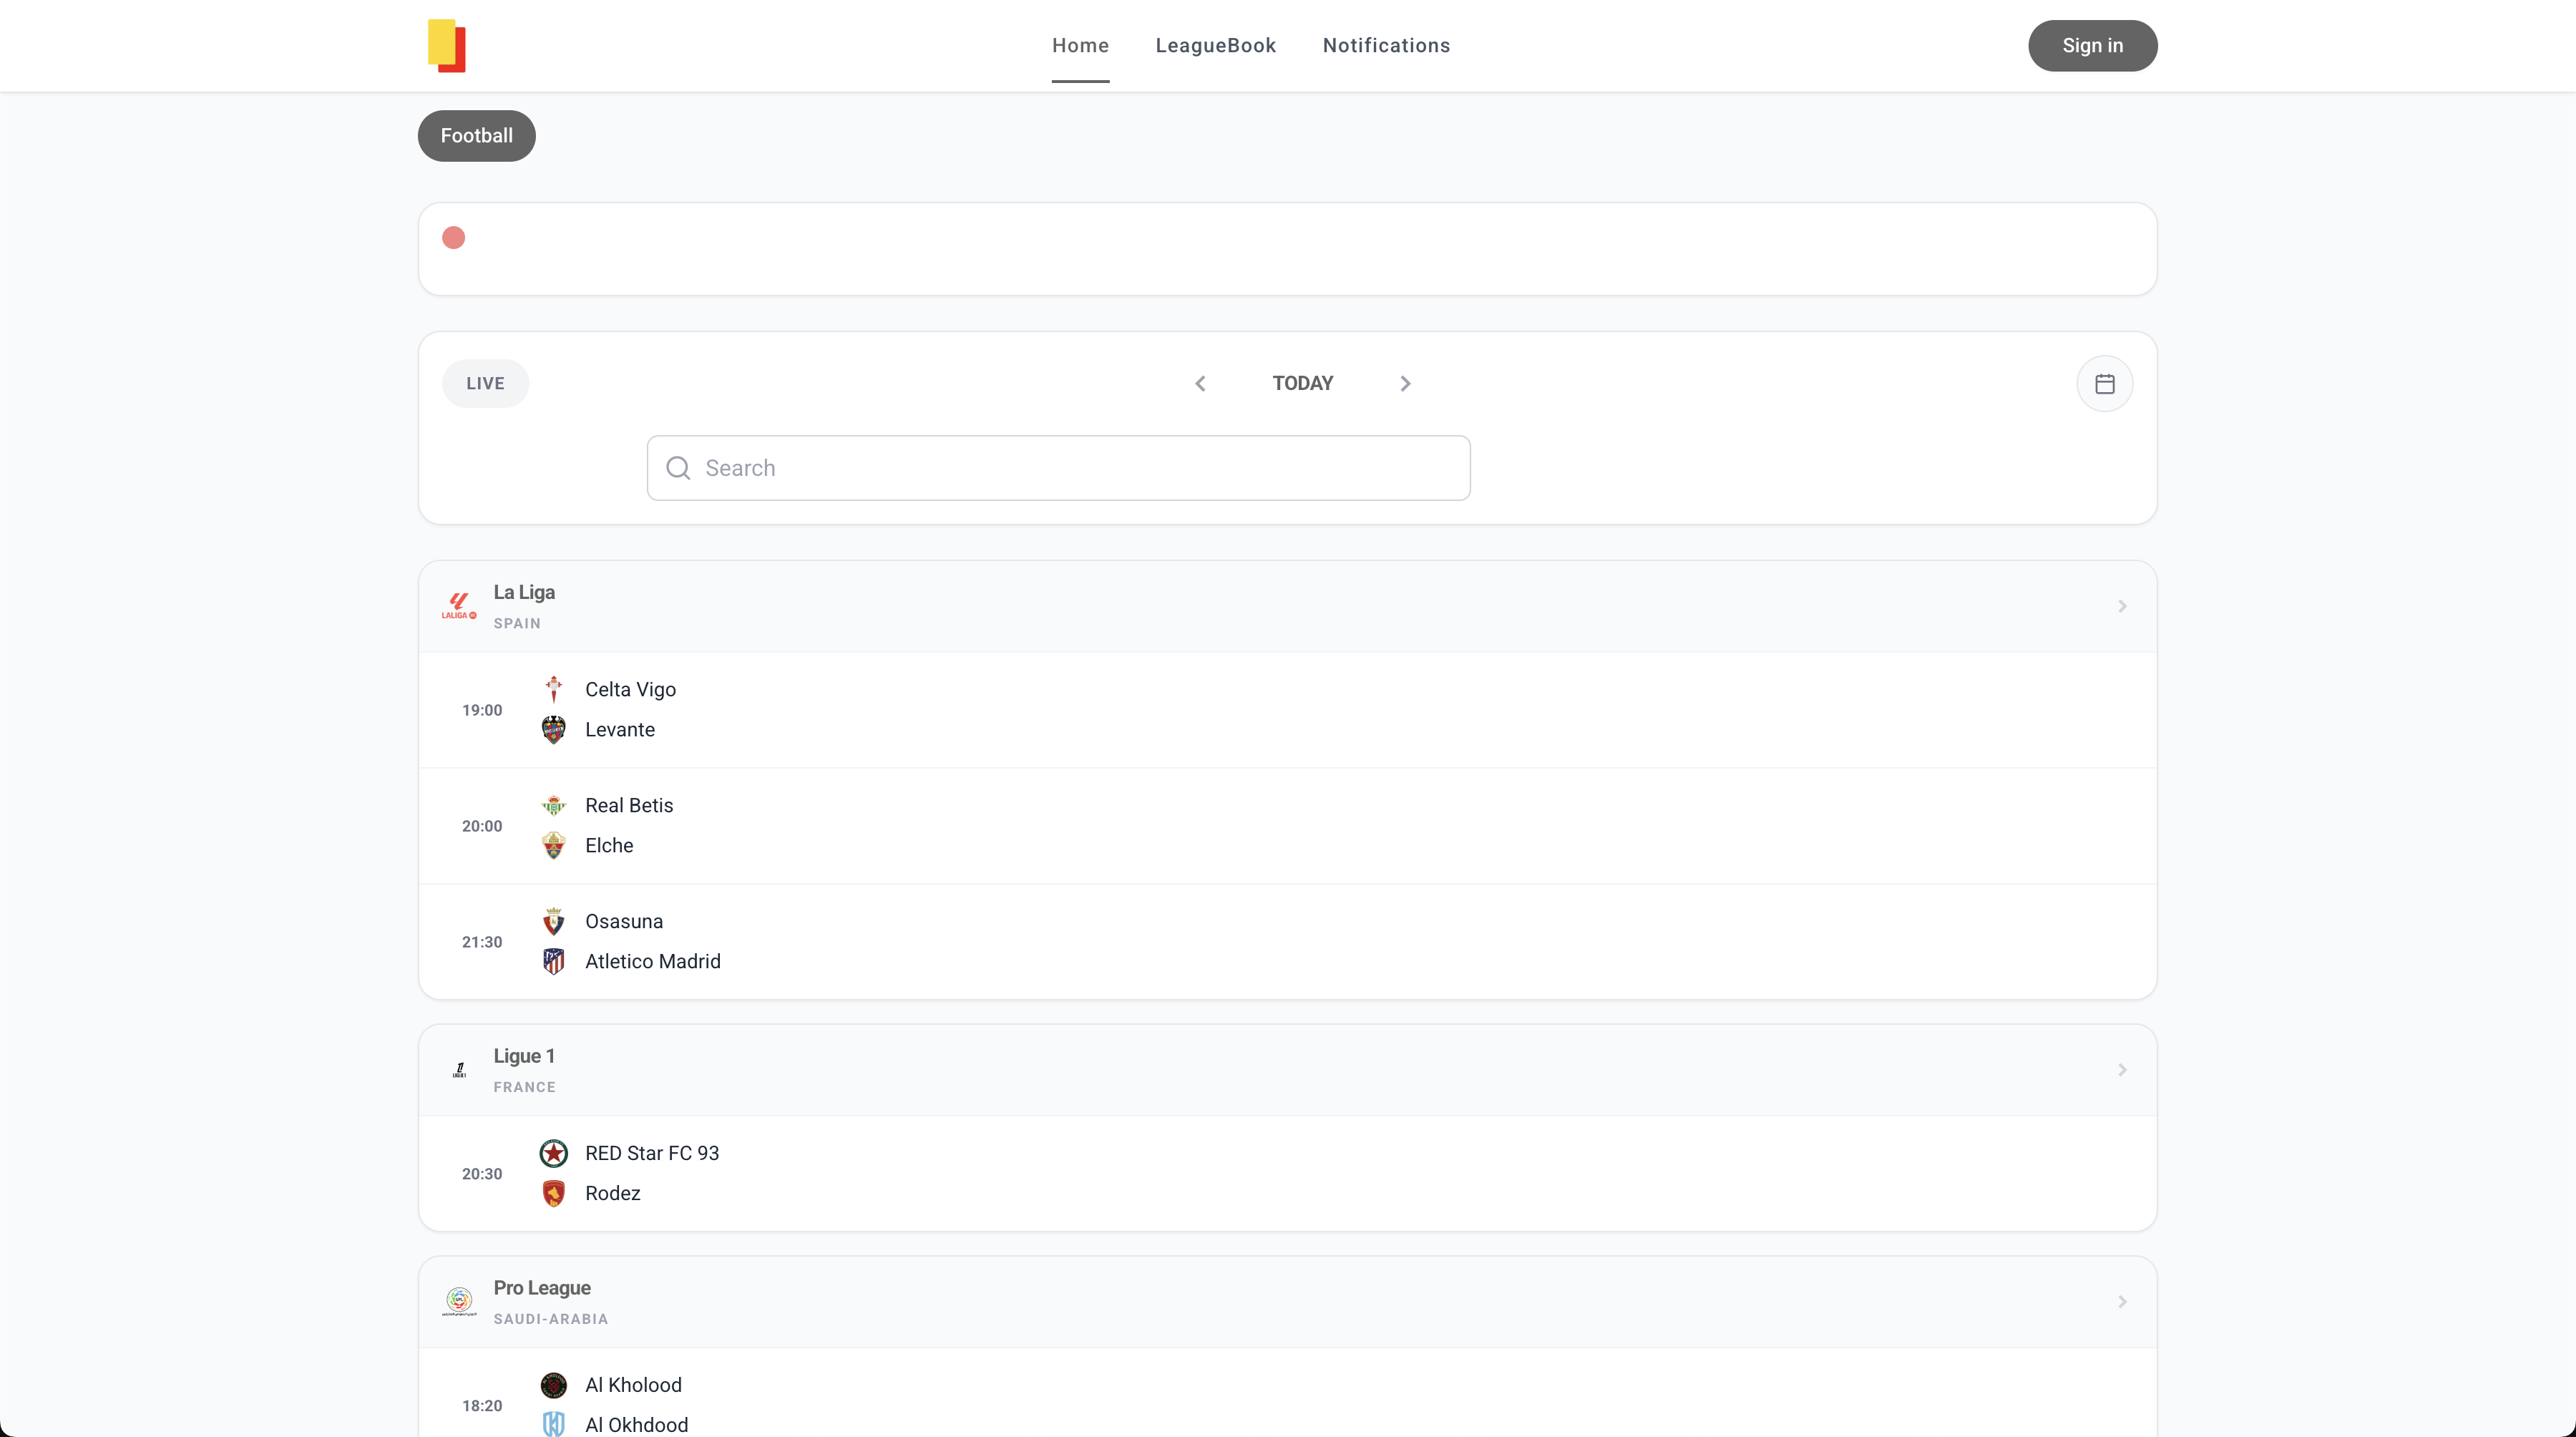
Task: Select the Football sport chip
Action: [x=476, y=136]
